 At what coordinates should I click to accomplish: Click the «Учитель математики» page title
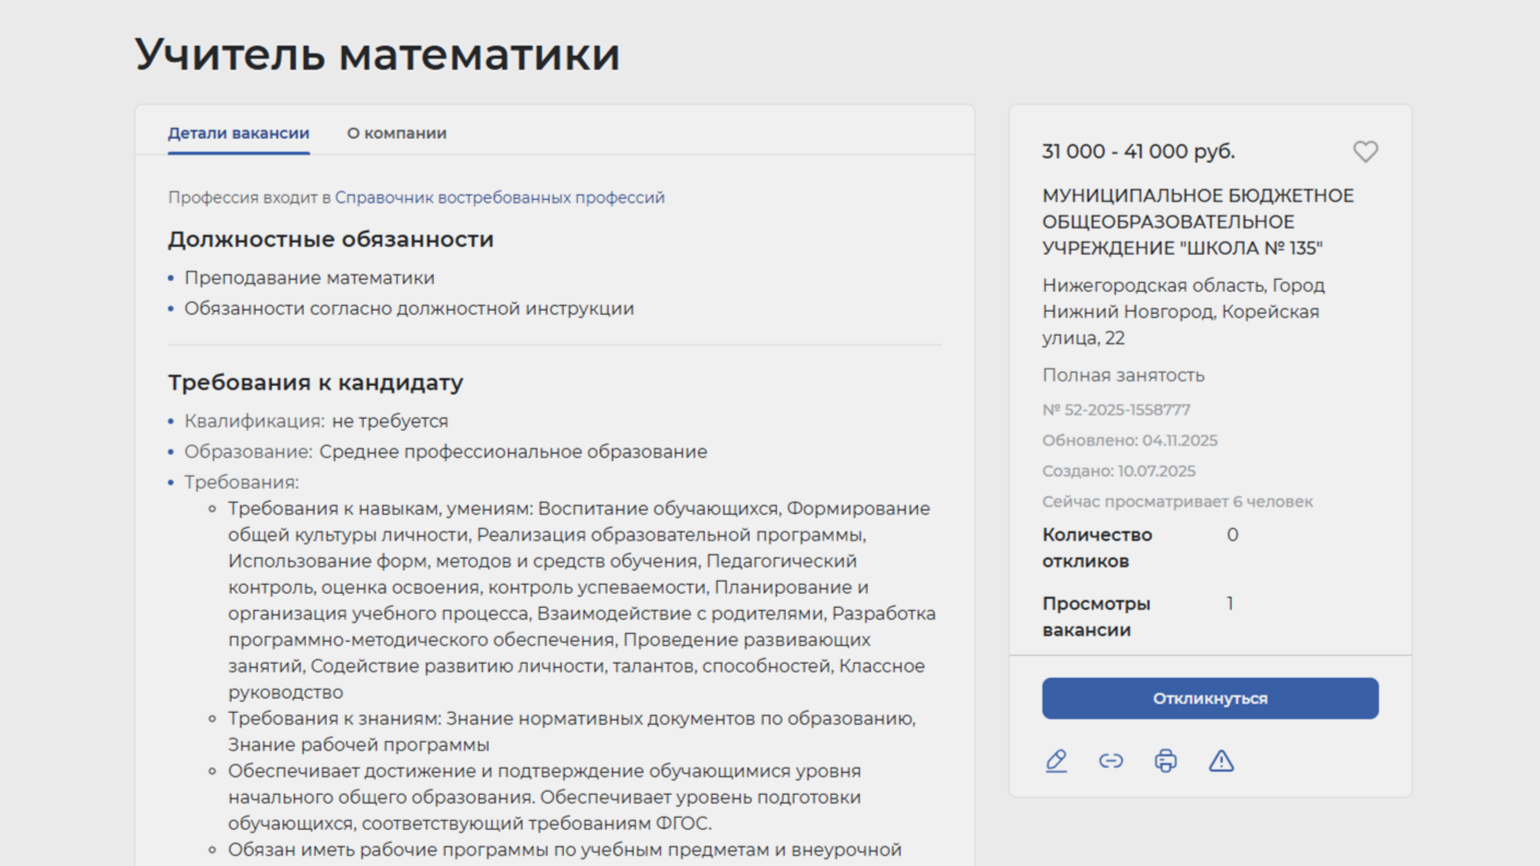click(377, 54)
